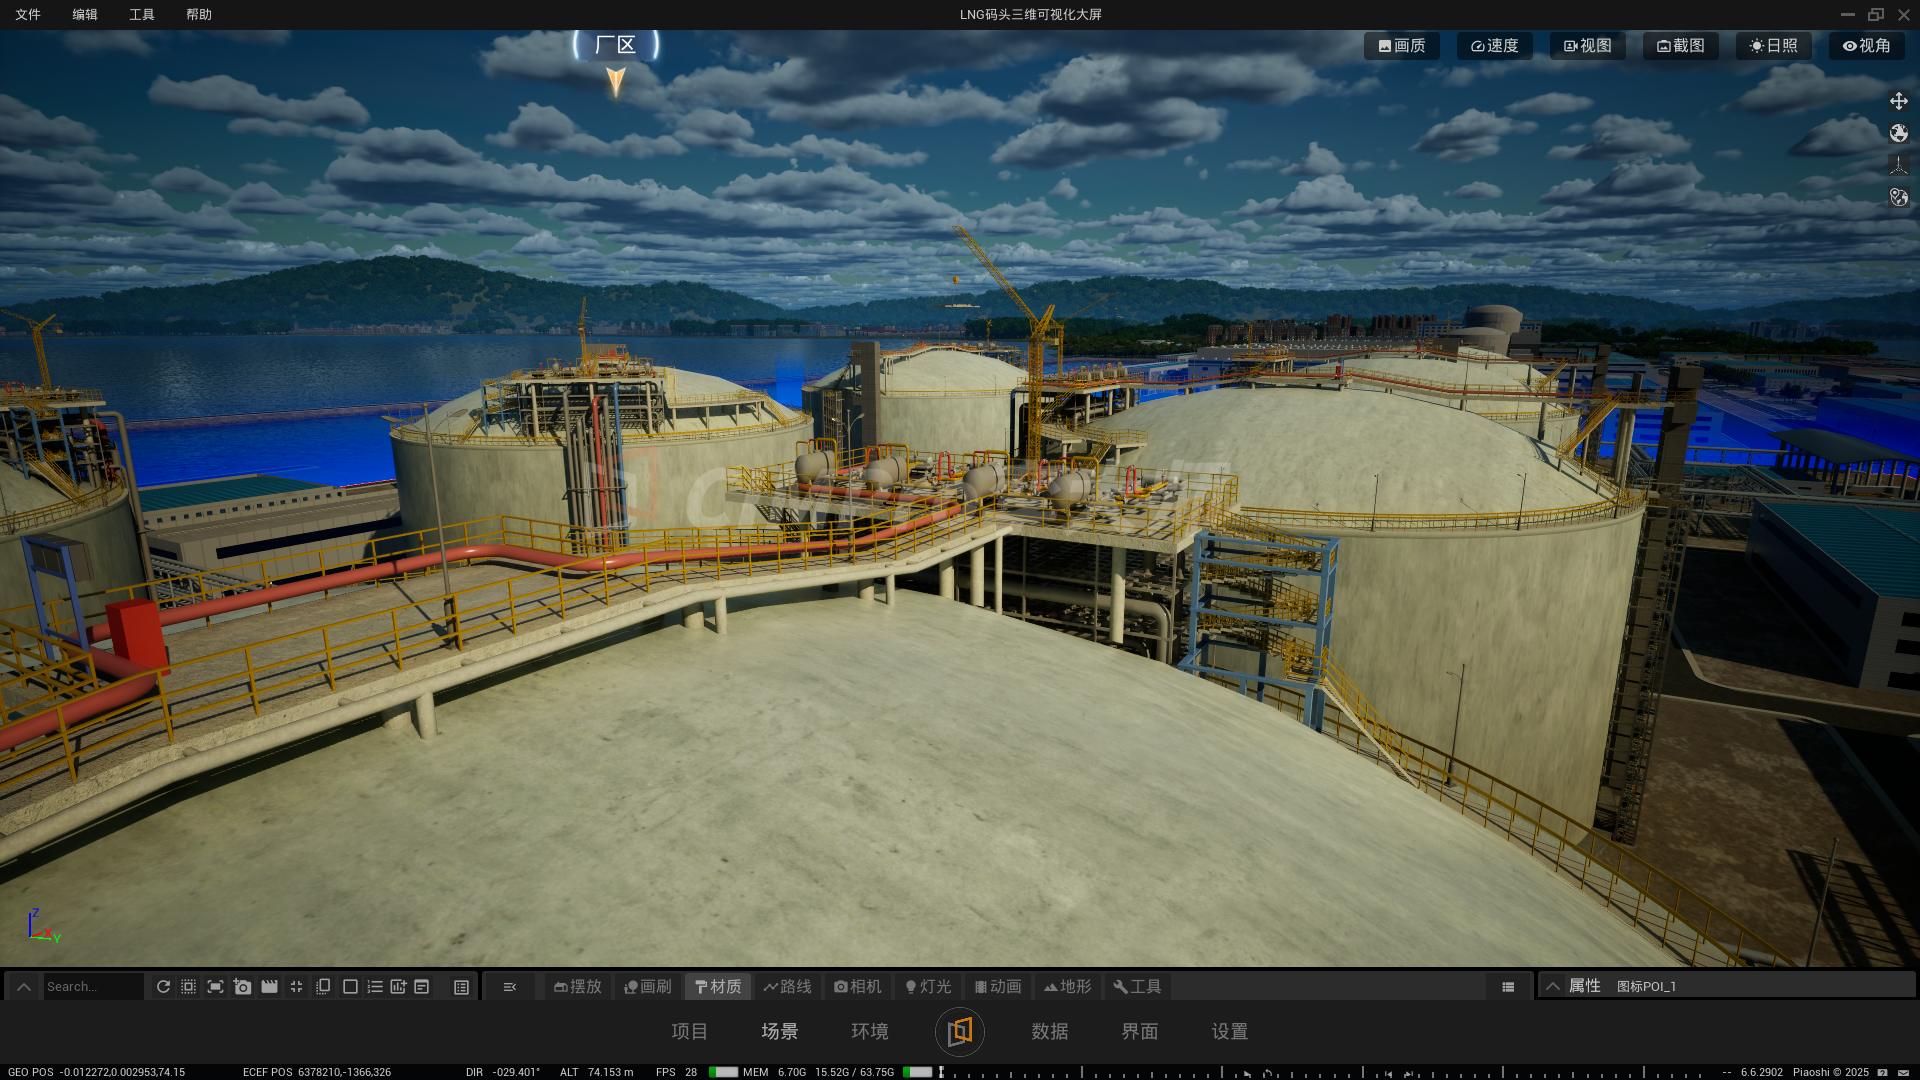Go to the 环境 environment section

coord(870,1031)
